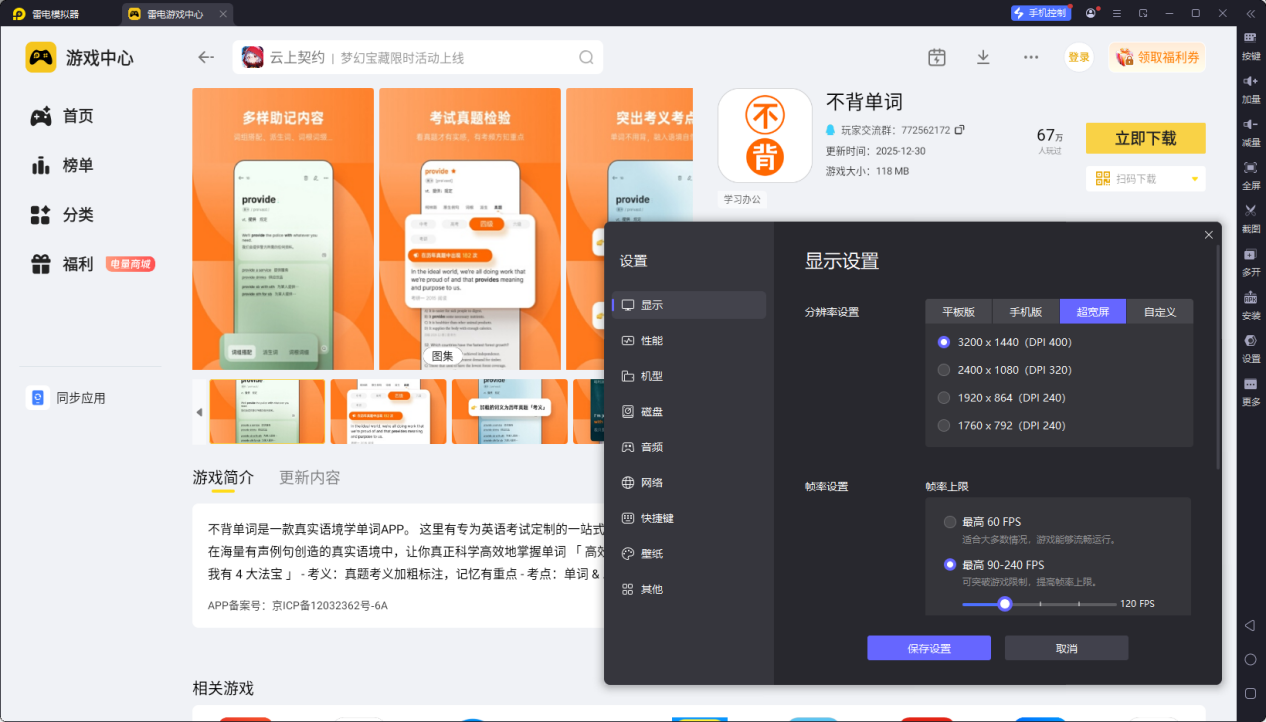
Task: Select the 1920 x 864 resolution
Action: click(943, 397)
